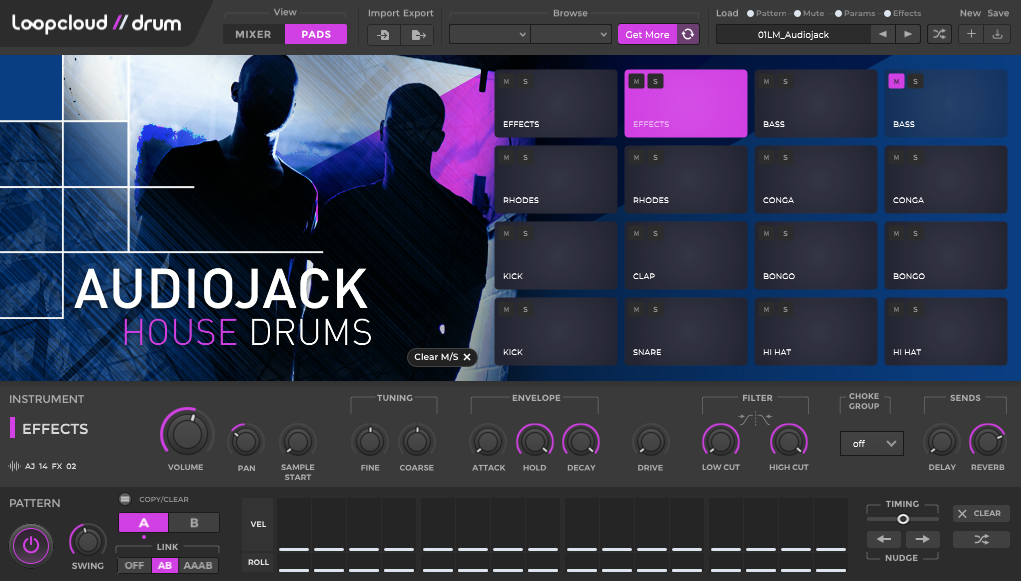The height and width of the screenshot is (581, 1021).
Task: Click the DECAY envelope knob
Action: coord(581,442)
